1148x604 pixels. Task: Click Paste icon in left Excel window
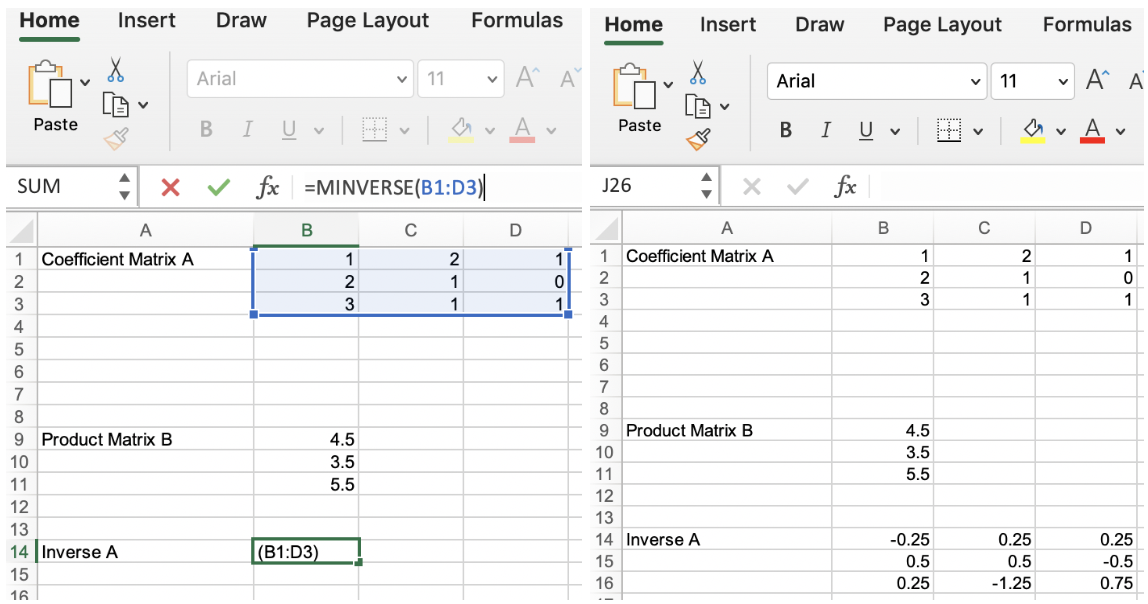[x=50, y=86]
